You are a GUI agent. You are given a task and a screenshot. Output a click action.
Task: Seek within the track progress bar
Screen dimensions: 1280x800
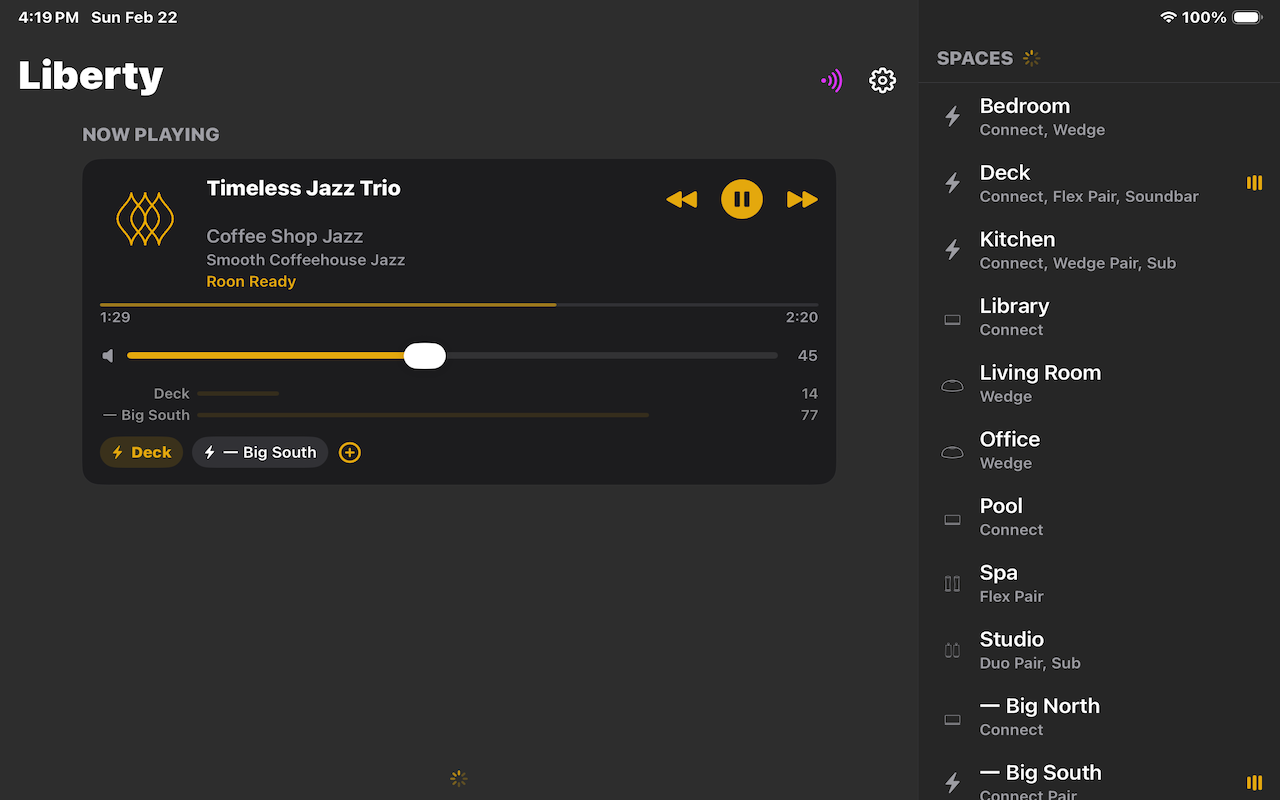click(x=459, y=304)
